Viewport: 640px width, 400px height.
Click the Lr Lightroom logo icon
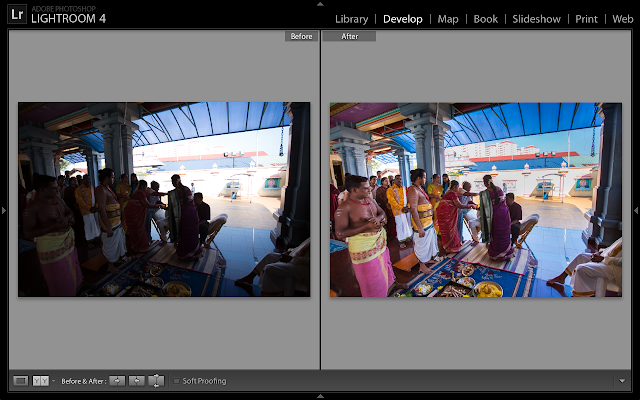17,14
